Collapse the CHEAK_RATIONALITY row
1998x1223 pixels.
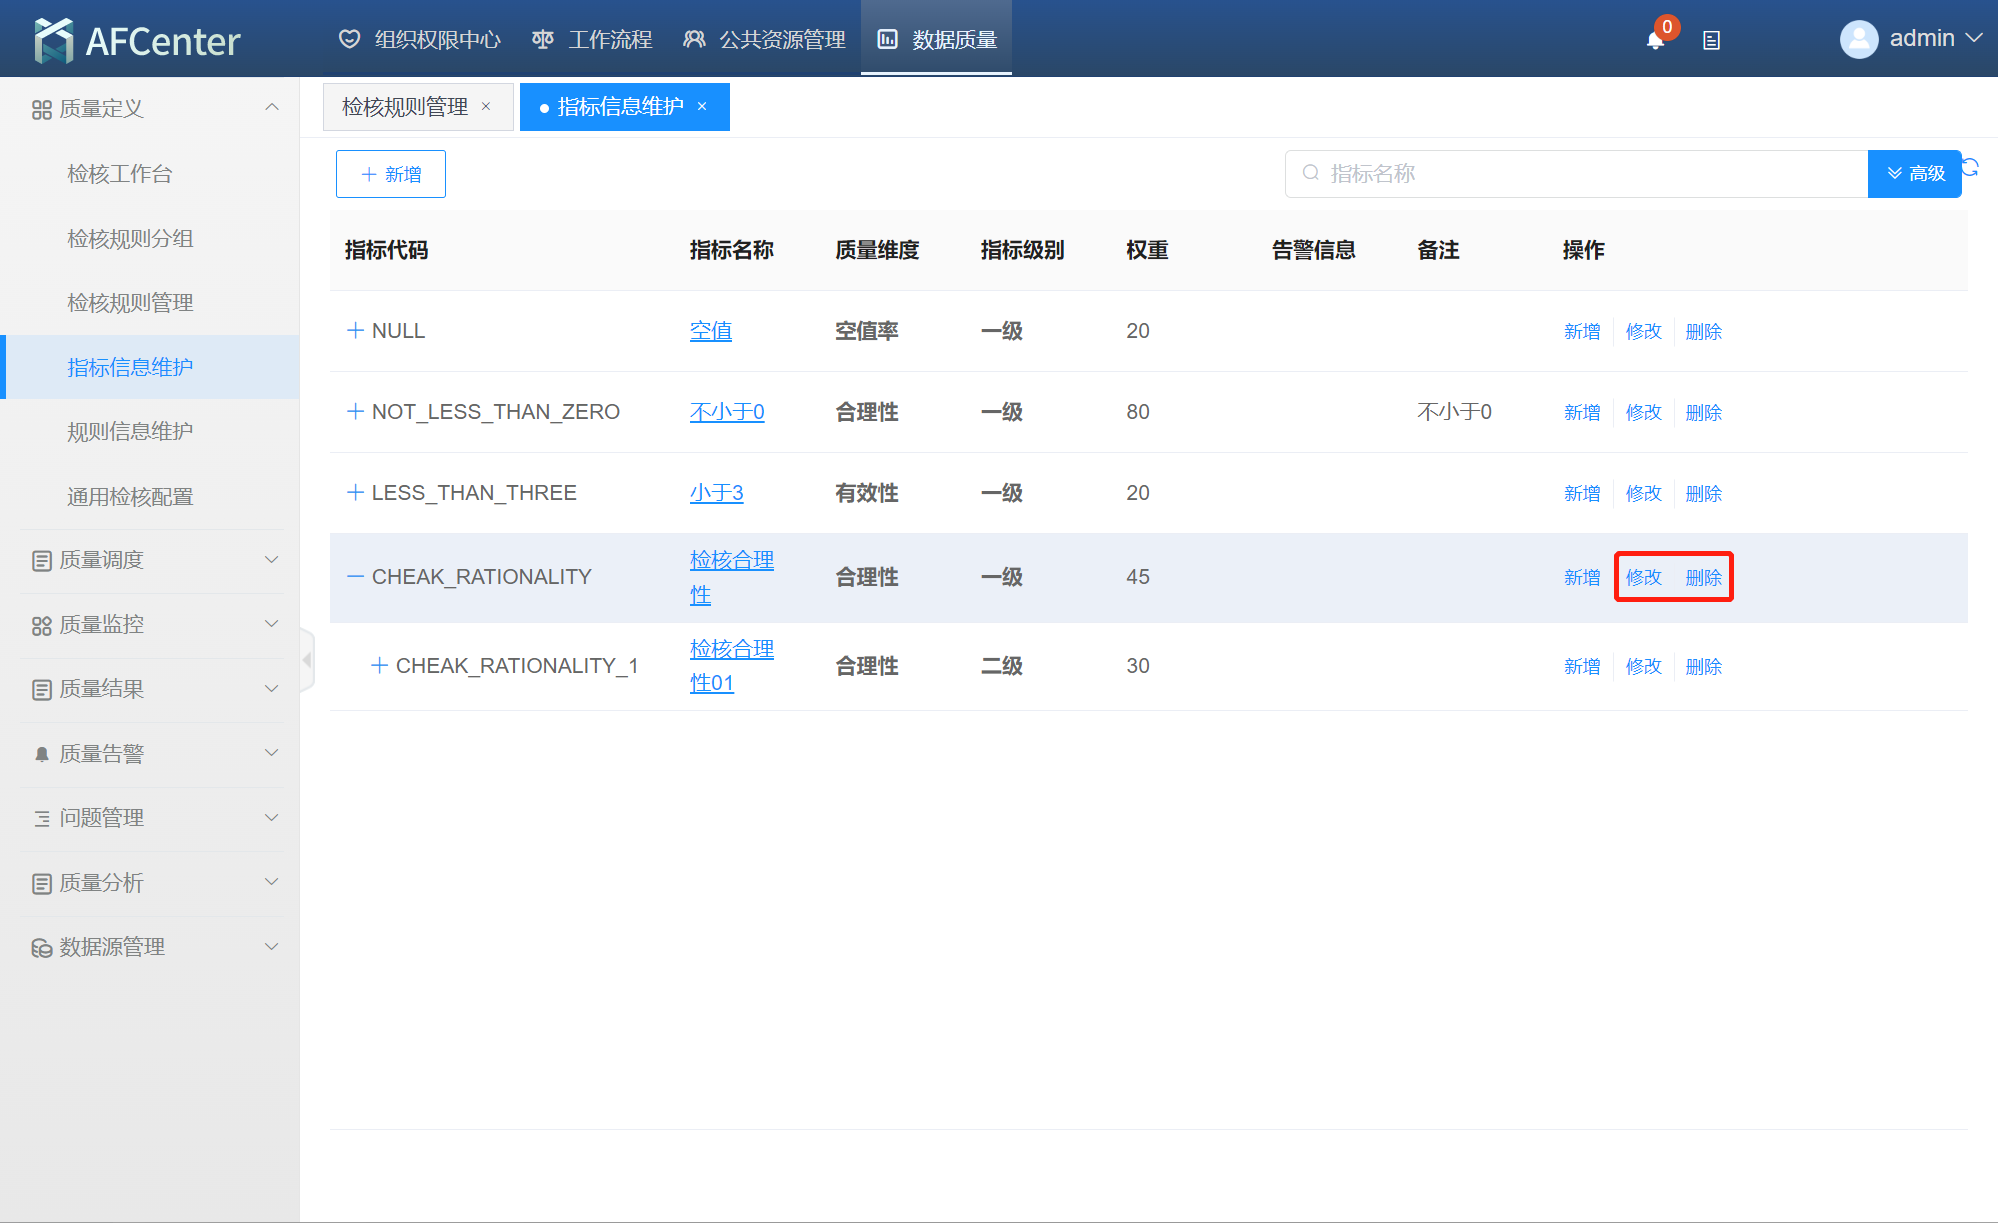(355, 577)
